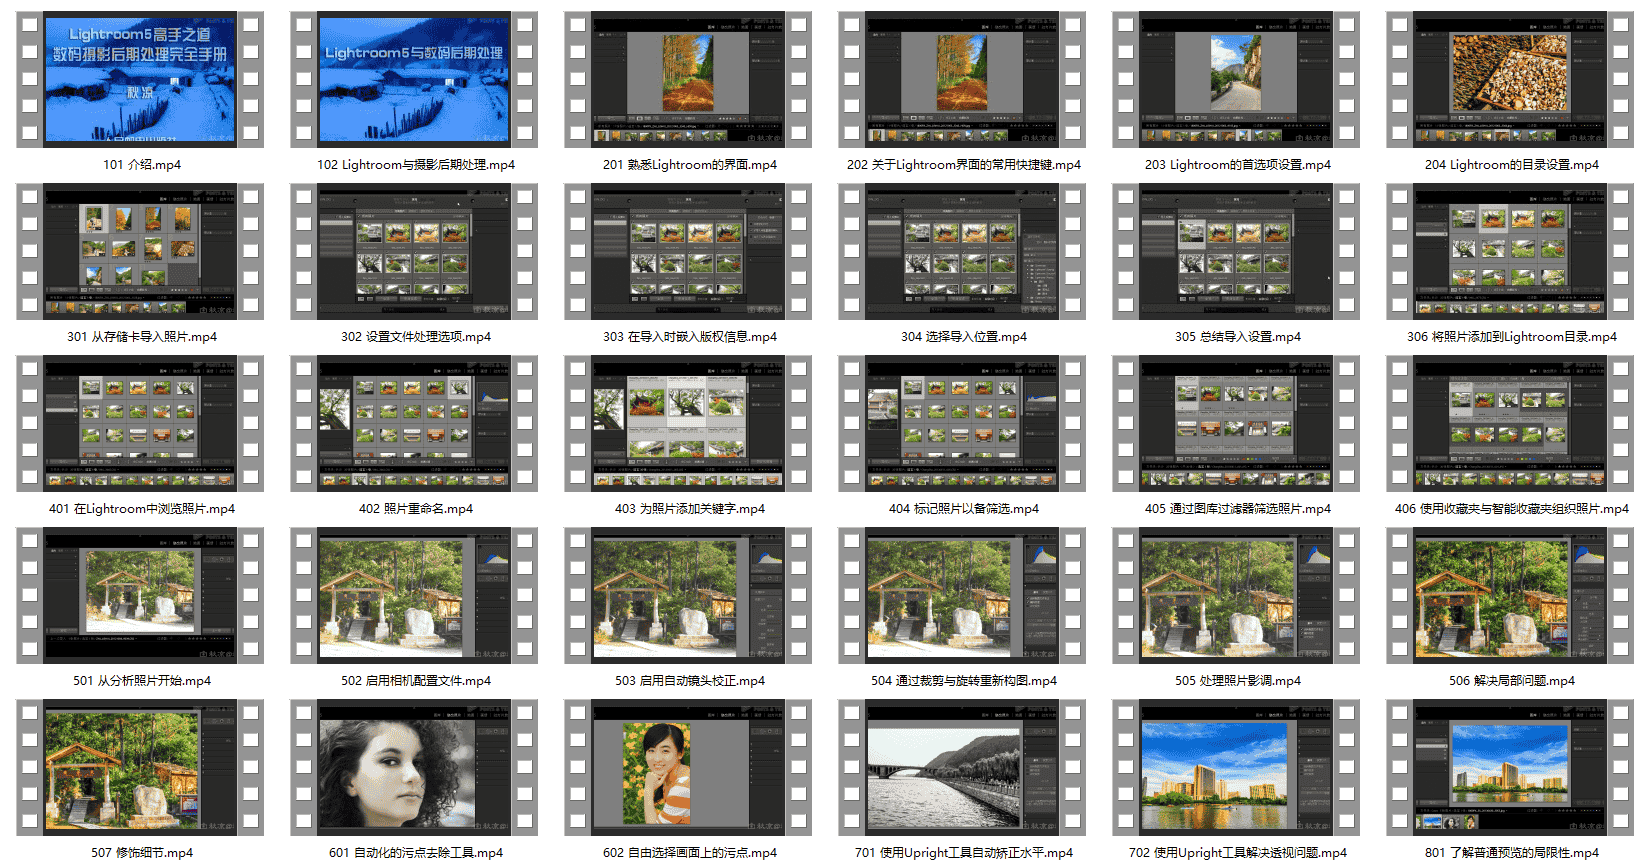The height and width of the screenshot is (862, 1645).
Task: Open thumbnail 503 启用自动镜头校正.mp4
Action: (688, 596)
